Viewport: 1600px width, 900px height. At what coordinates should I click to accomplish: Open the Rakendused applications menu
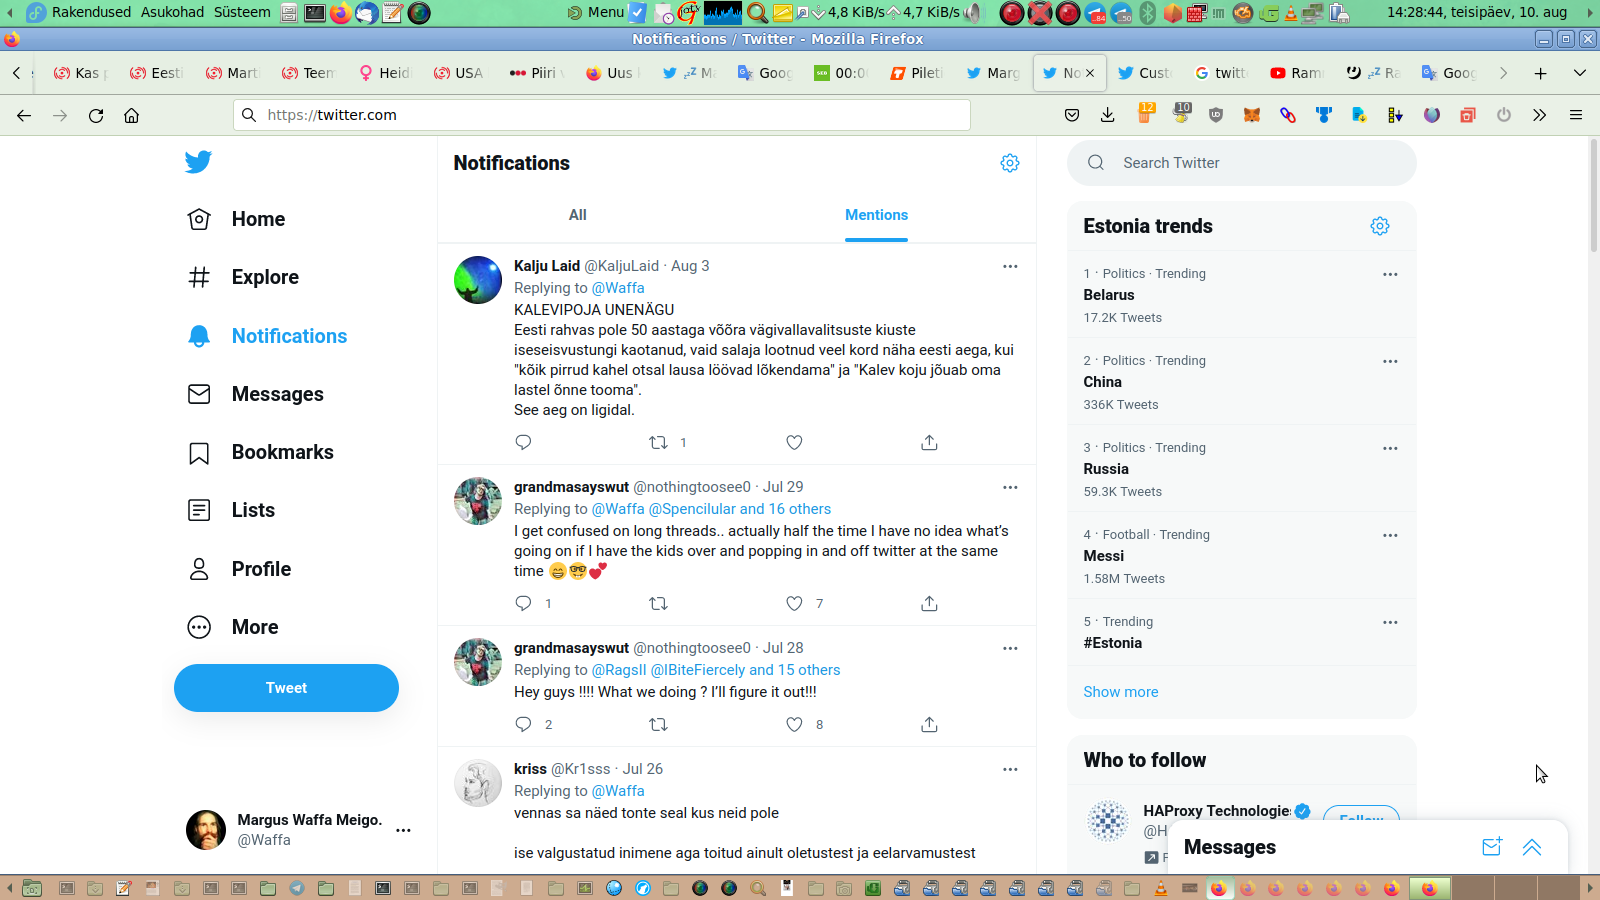91,12
